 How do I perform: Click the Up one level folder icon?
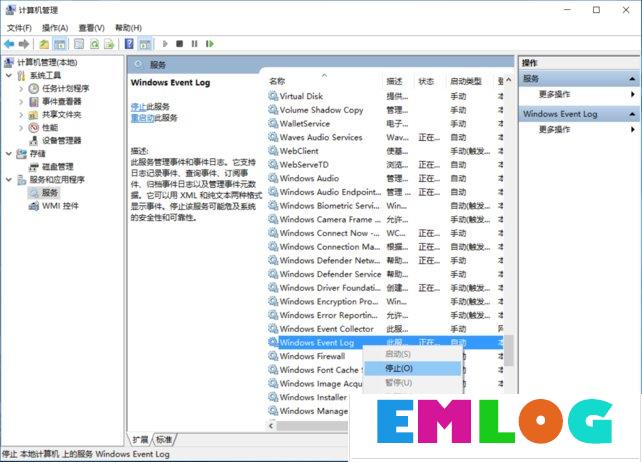tap(44, 44)
